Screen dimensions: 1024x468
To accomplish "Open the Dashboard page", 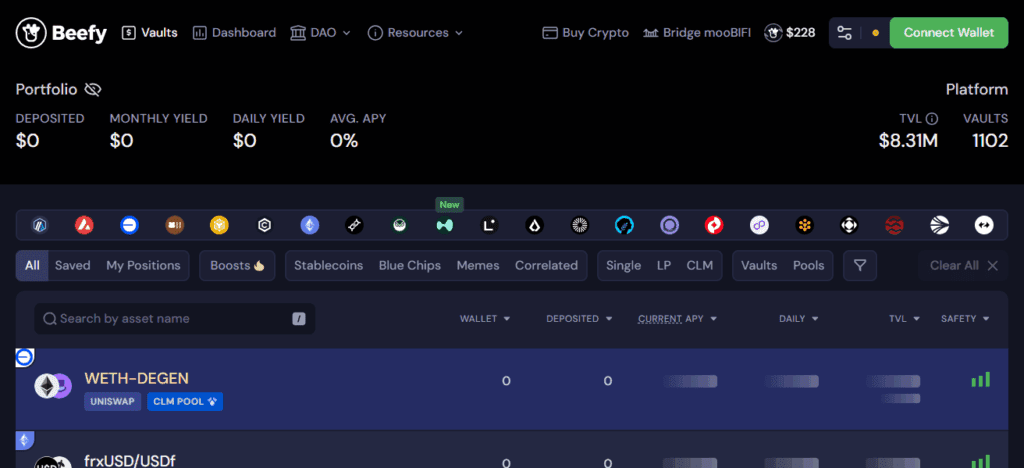I will click(x=234, y=33).
